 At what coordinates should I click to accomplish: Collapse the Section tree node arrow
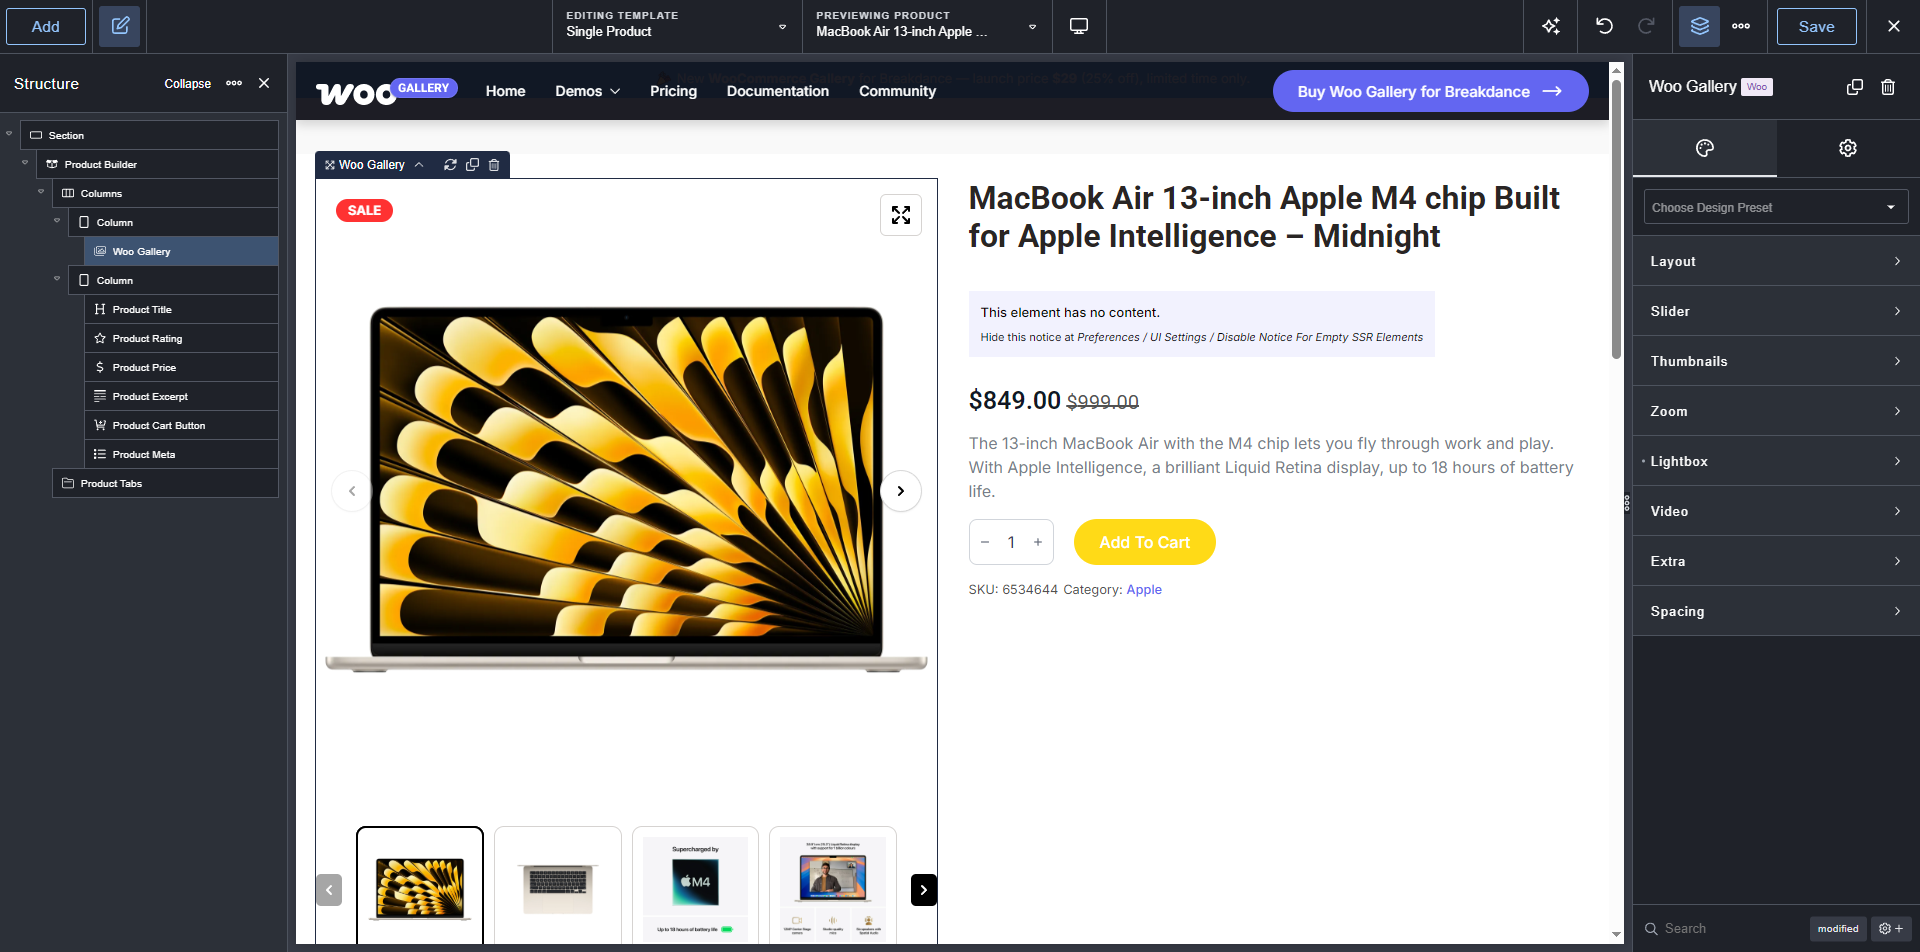(9, 133)
